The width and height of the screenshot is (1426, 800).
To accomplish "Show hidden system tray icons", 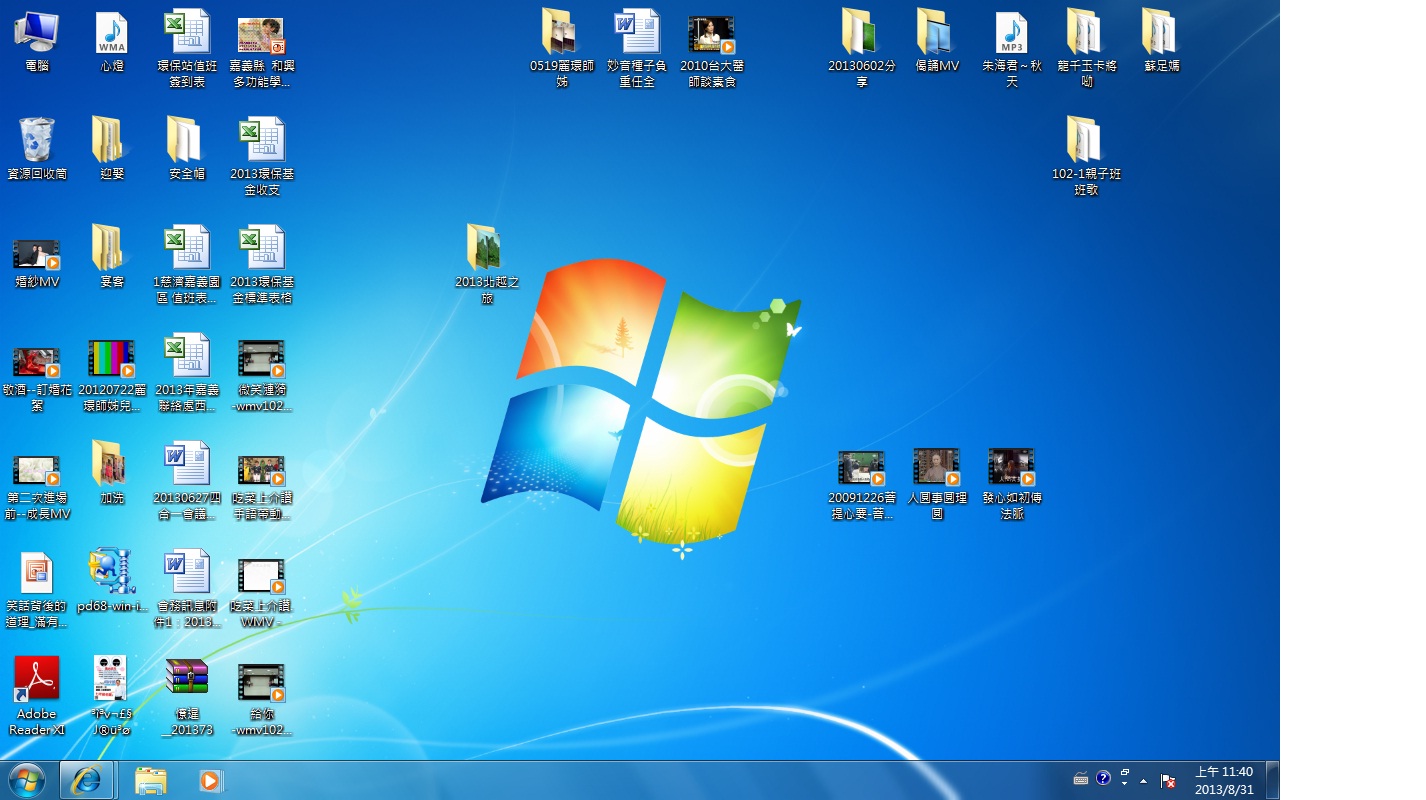I will [1143, 780].
